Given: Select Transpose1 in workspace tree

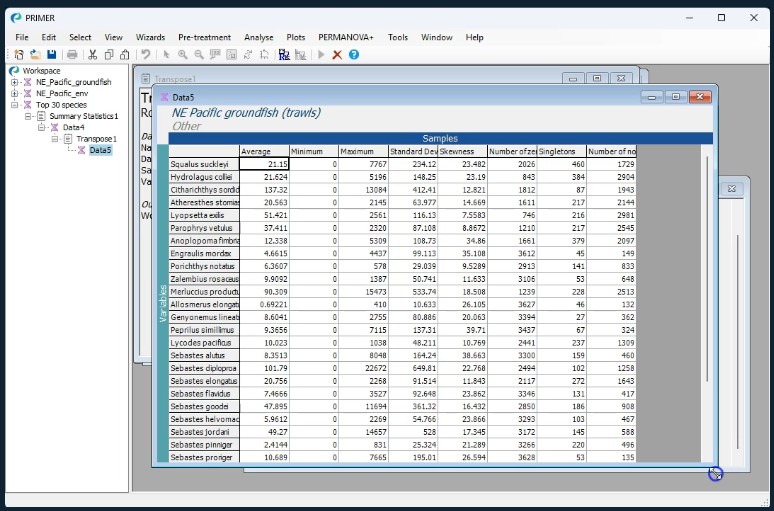Looking at the screenshot, I should (96, 139).
